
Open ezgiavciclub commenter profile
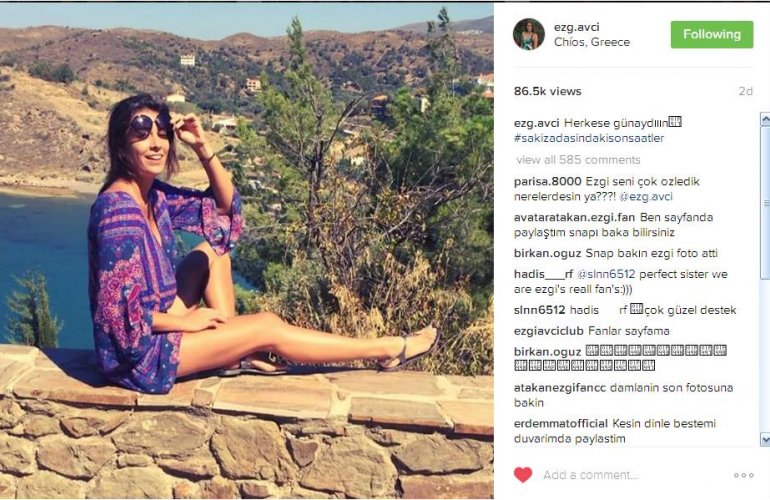[x=549, y=331]
